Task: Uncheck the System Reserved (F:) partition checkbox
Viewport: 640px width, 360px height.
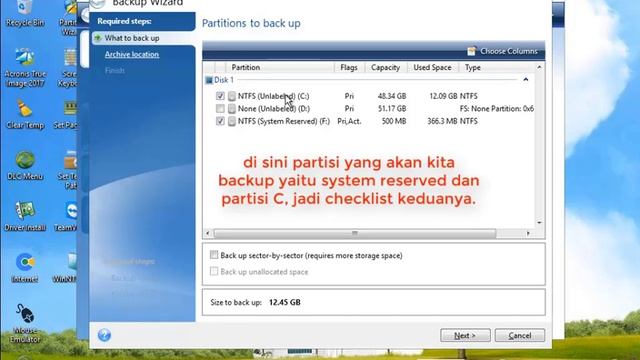Action: pos(220,121)
